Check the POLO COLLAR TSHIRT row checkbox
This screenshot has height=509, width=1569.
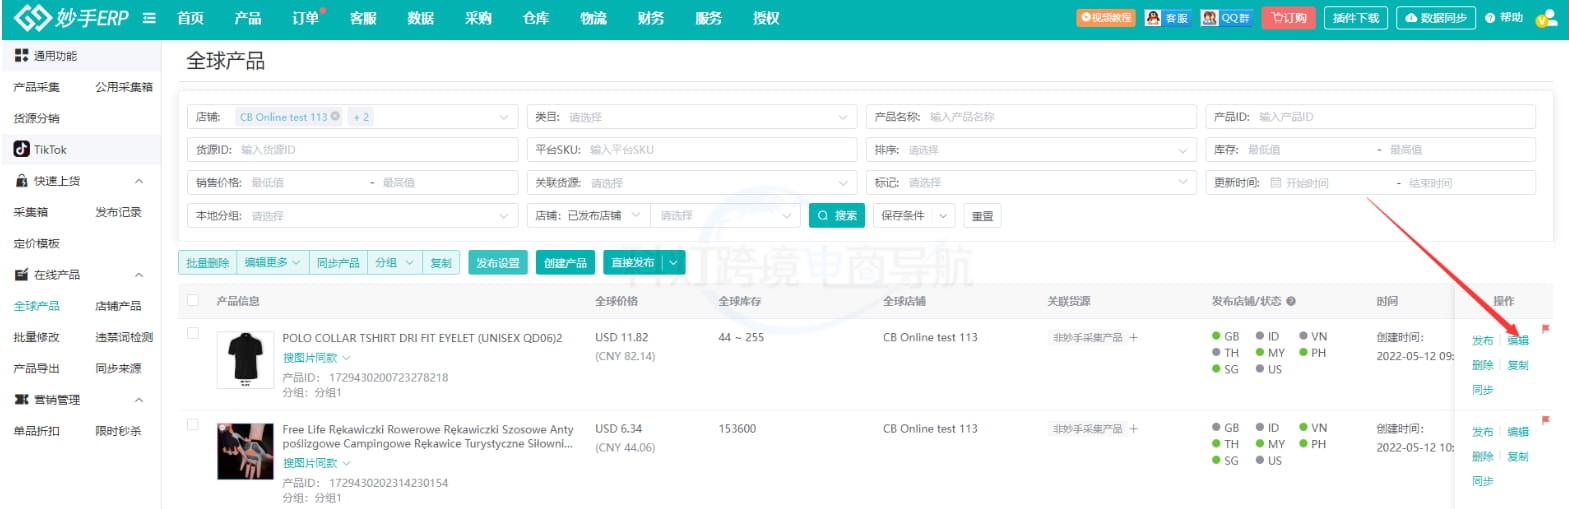point(193,333)
